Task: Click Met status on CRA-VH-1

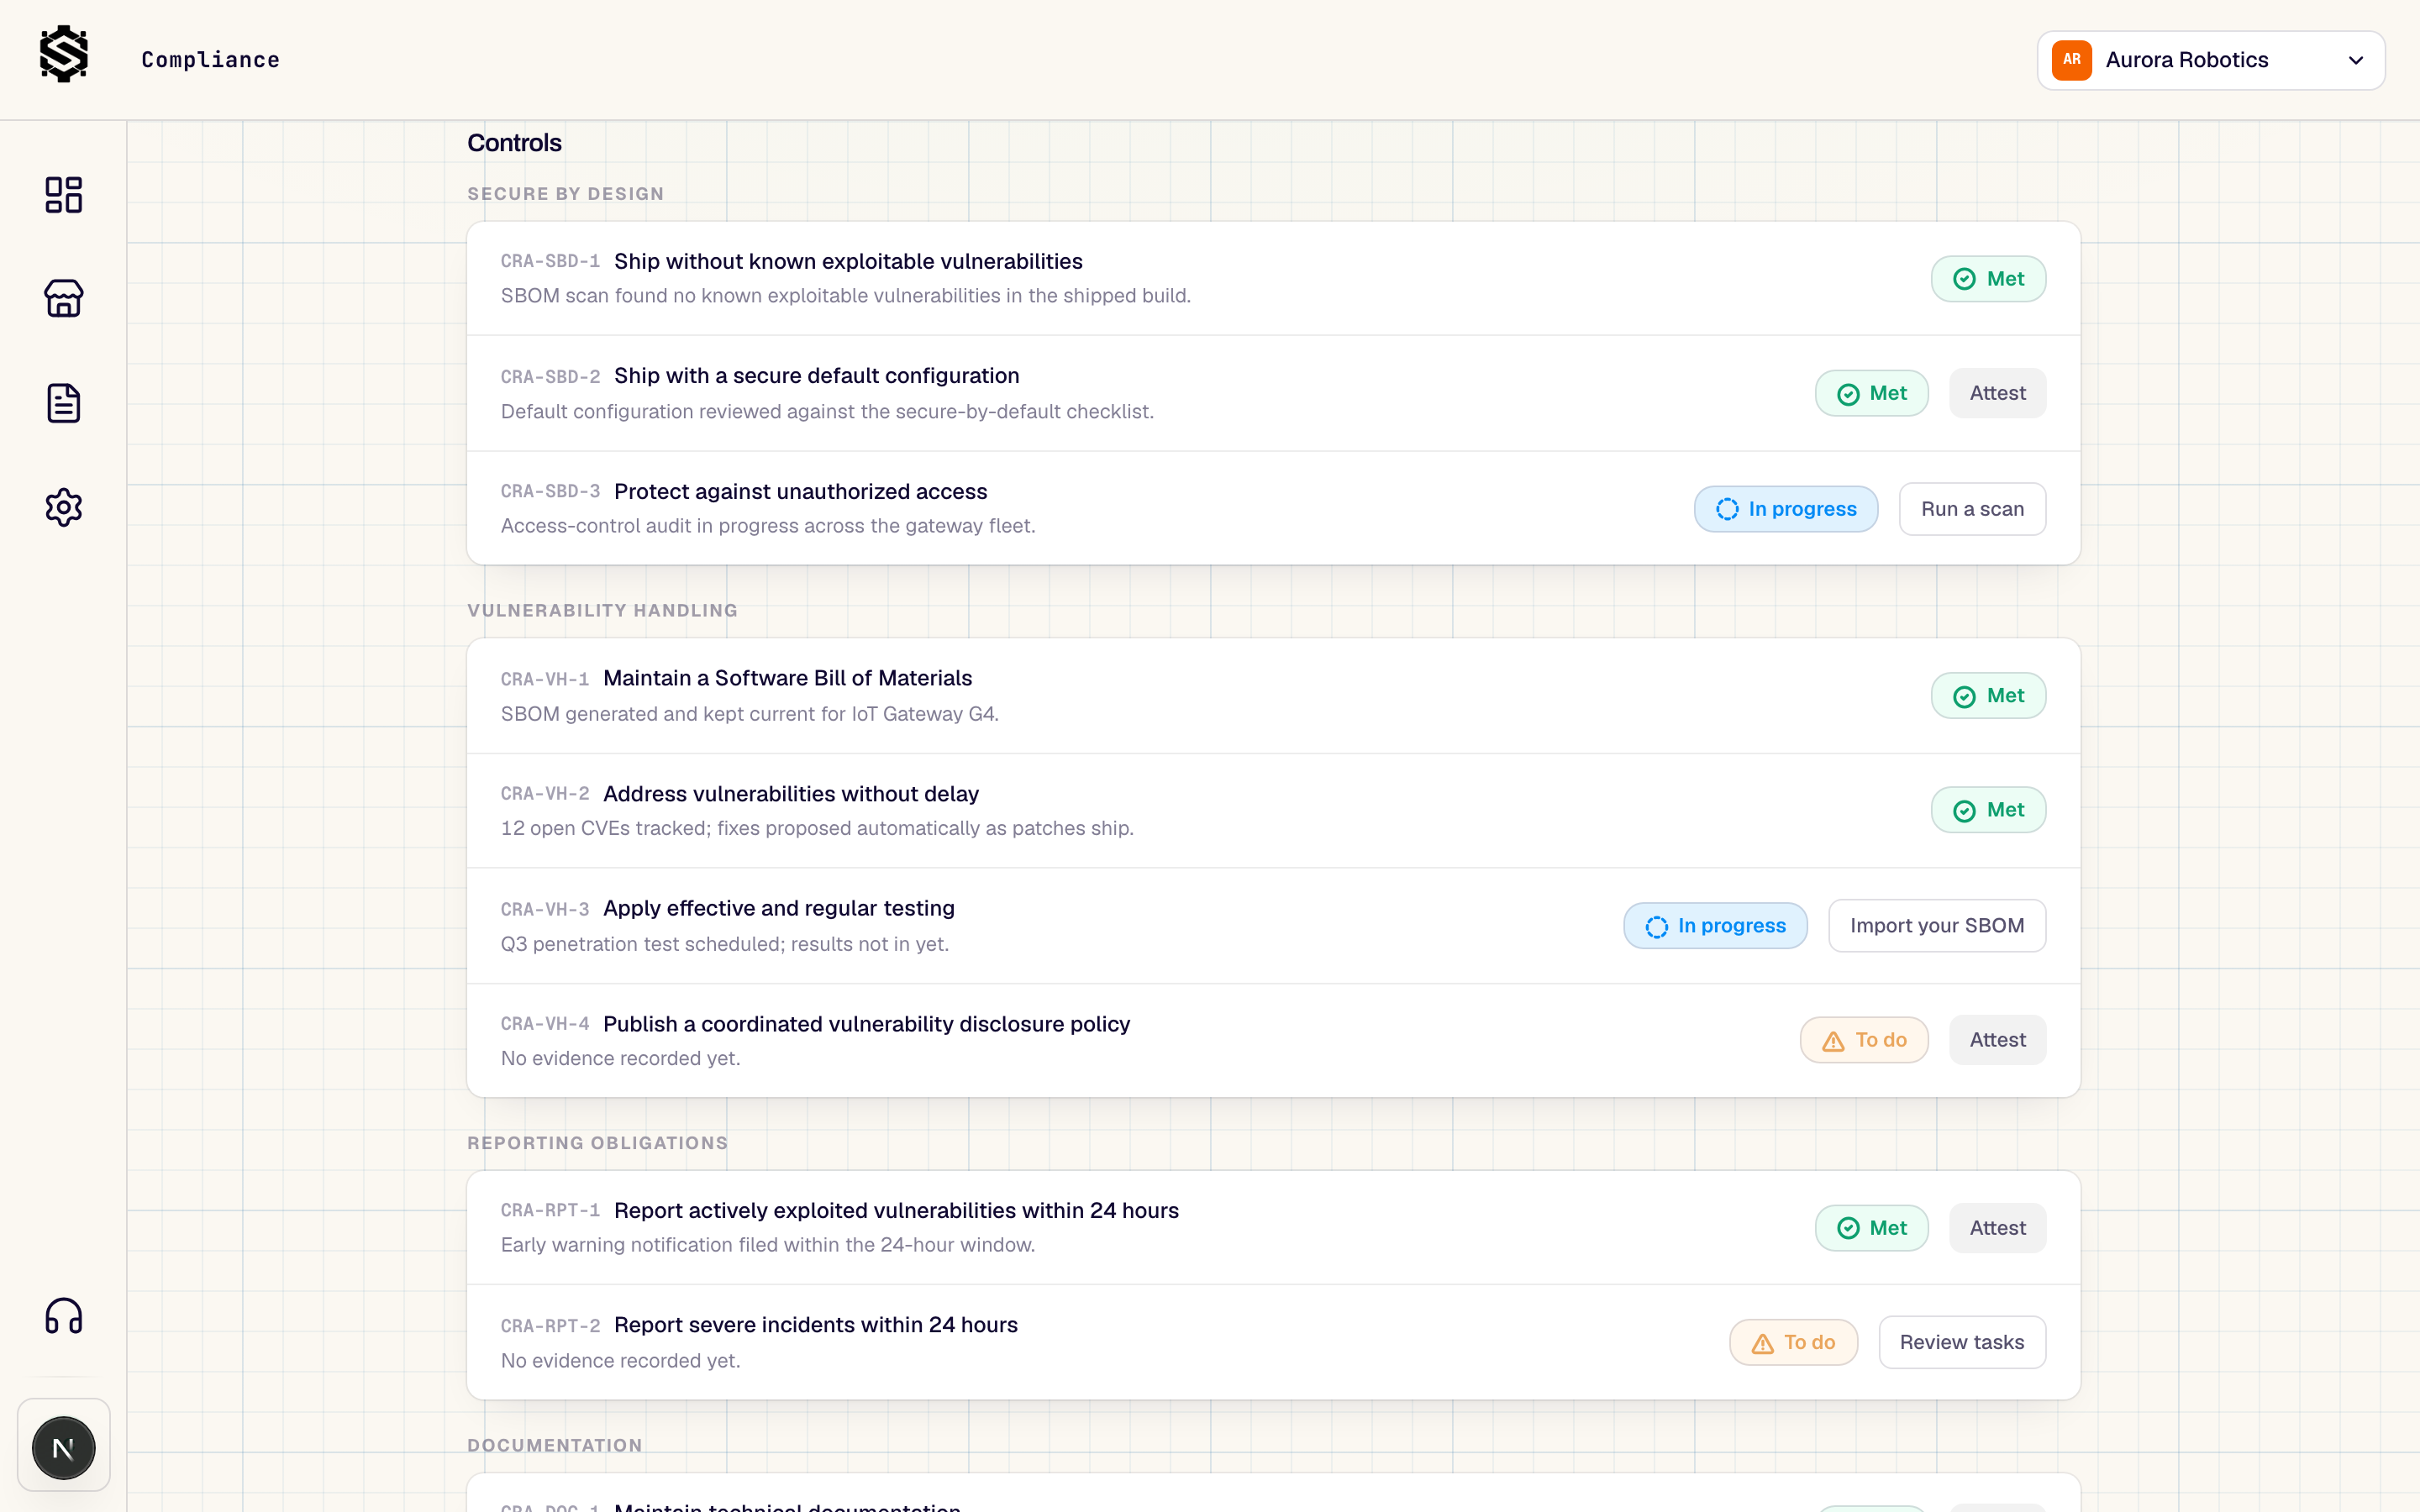Action: [x=1988, y=696]
